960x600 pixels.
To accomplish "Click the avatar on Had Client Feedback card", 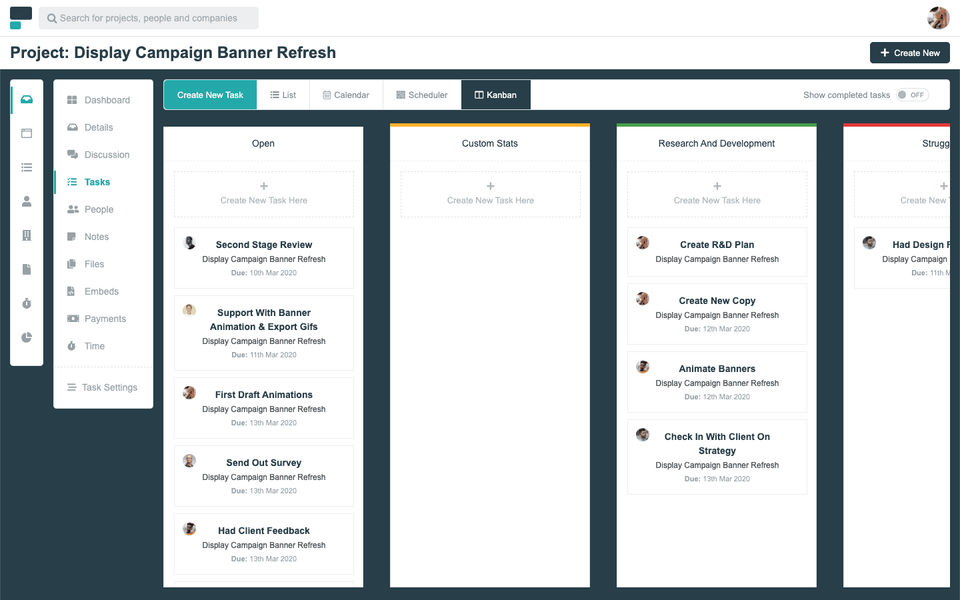I will pos(189,528).
